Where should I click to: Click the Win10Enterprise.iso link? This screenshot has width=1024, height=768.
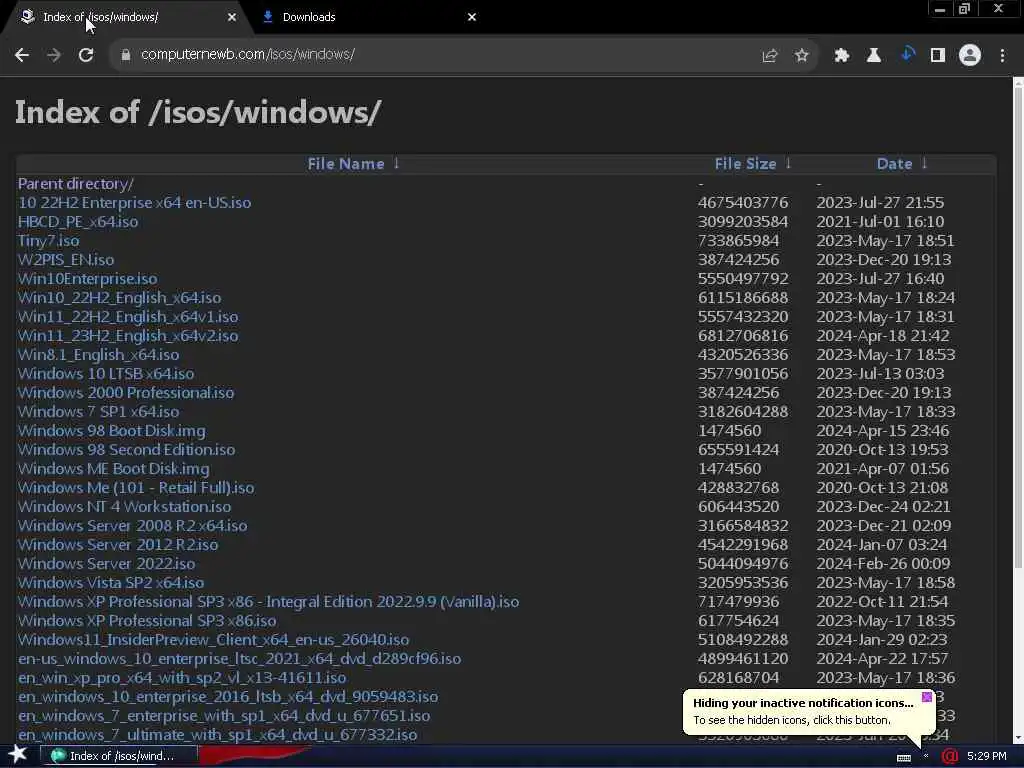(87, 278)
